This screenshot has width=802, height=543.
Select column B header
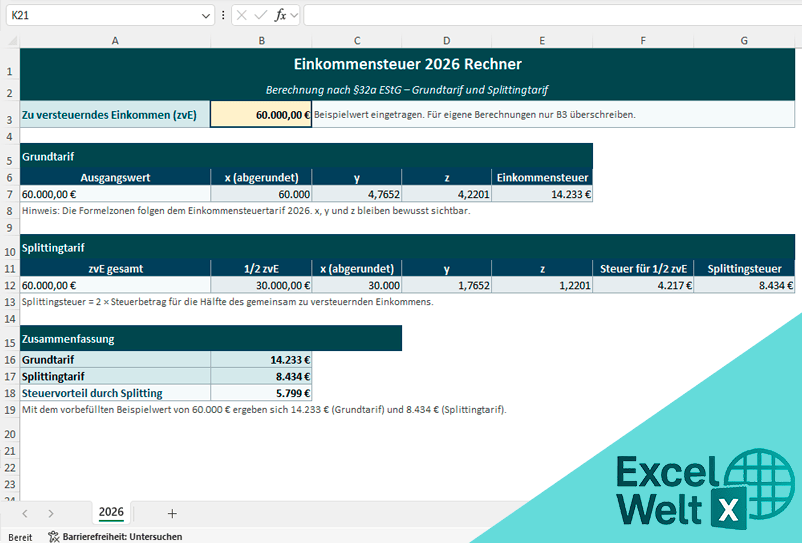(261, 40)
